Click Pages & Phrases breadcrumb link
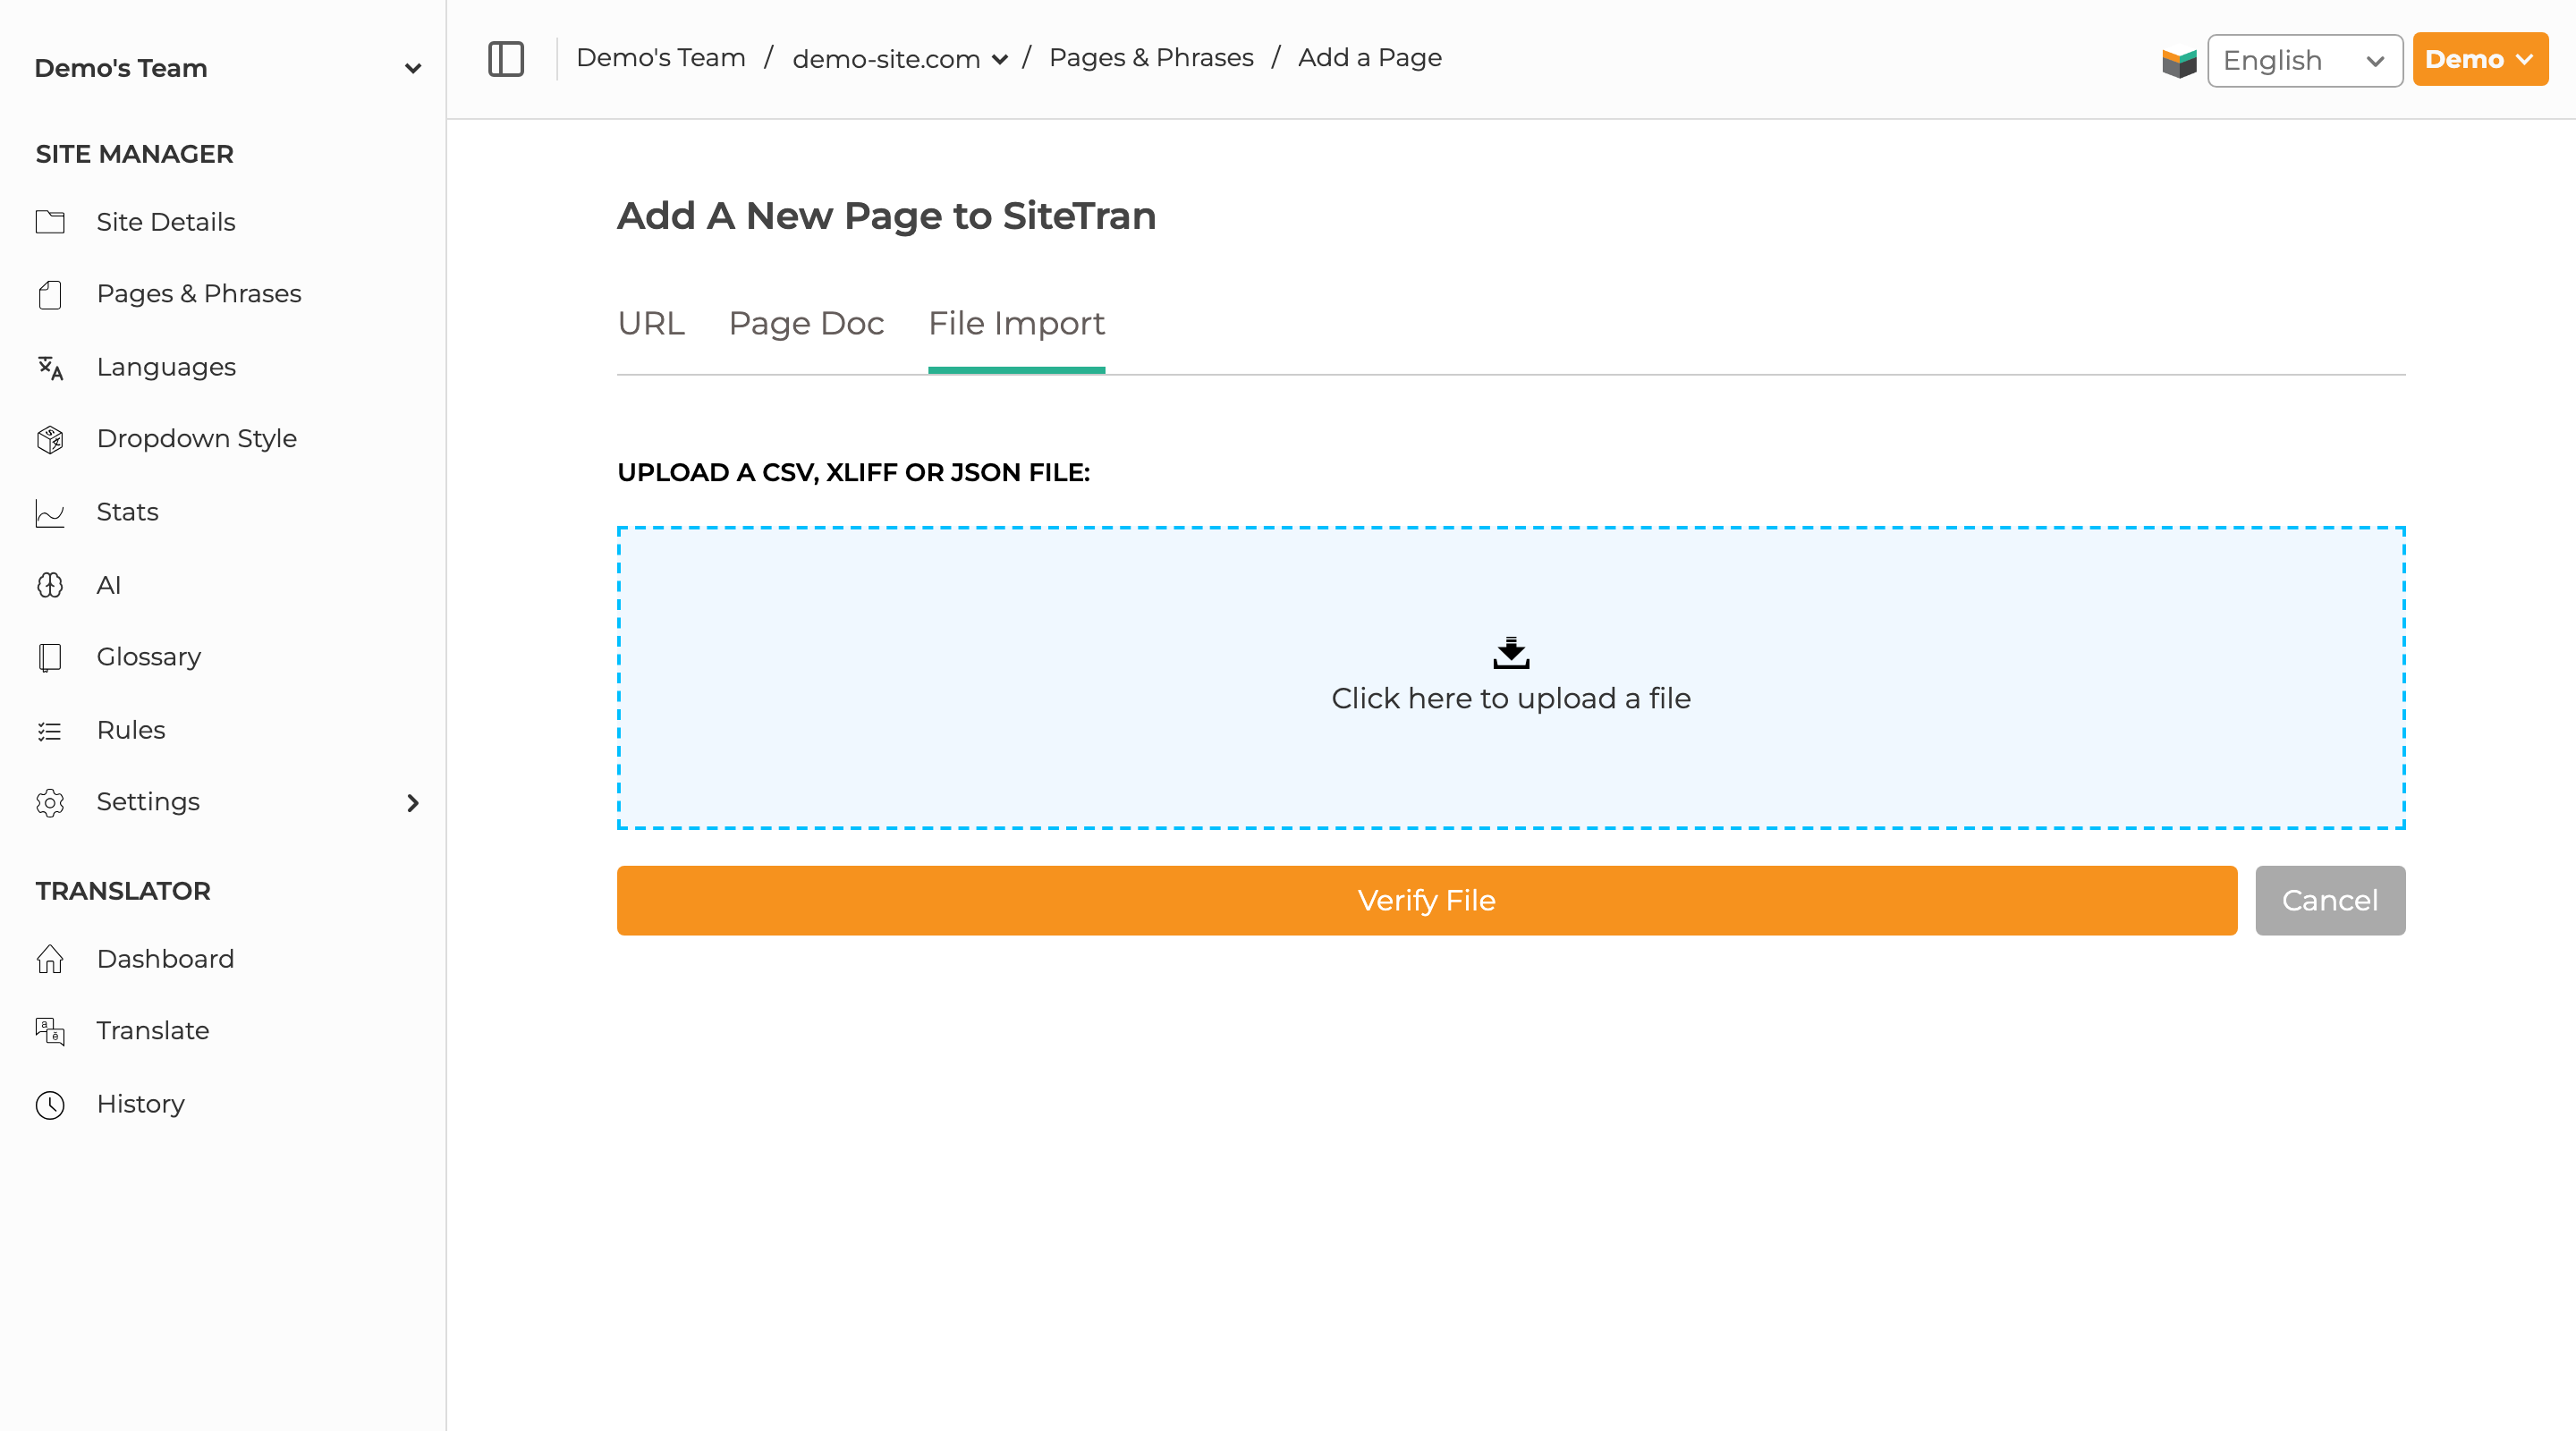The image size is (2576, 1431). tap(1151, 58)
